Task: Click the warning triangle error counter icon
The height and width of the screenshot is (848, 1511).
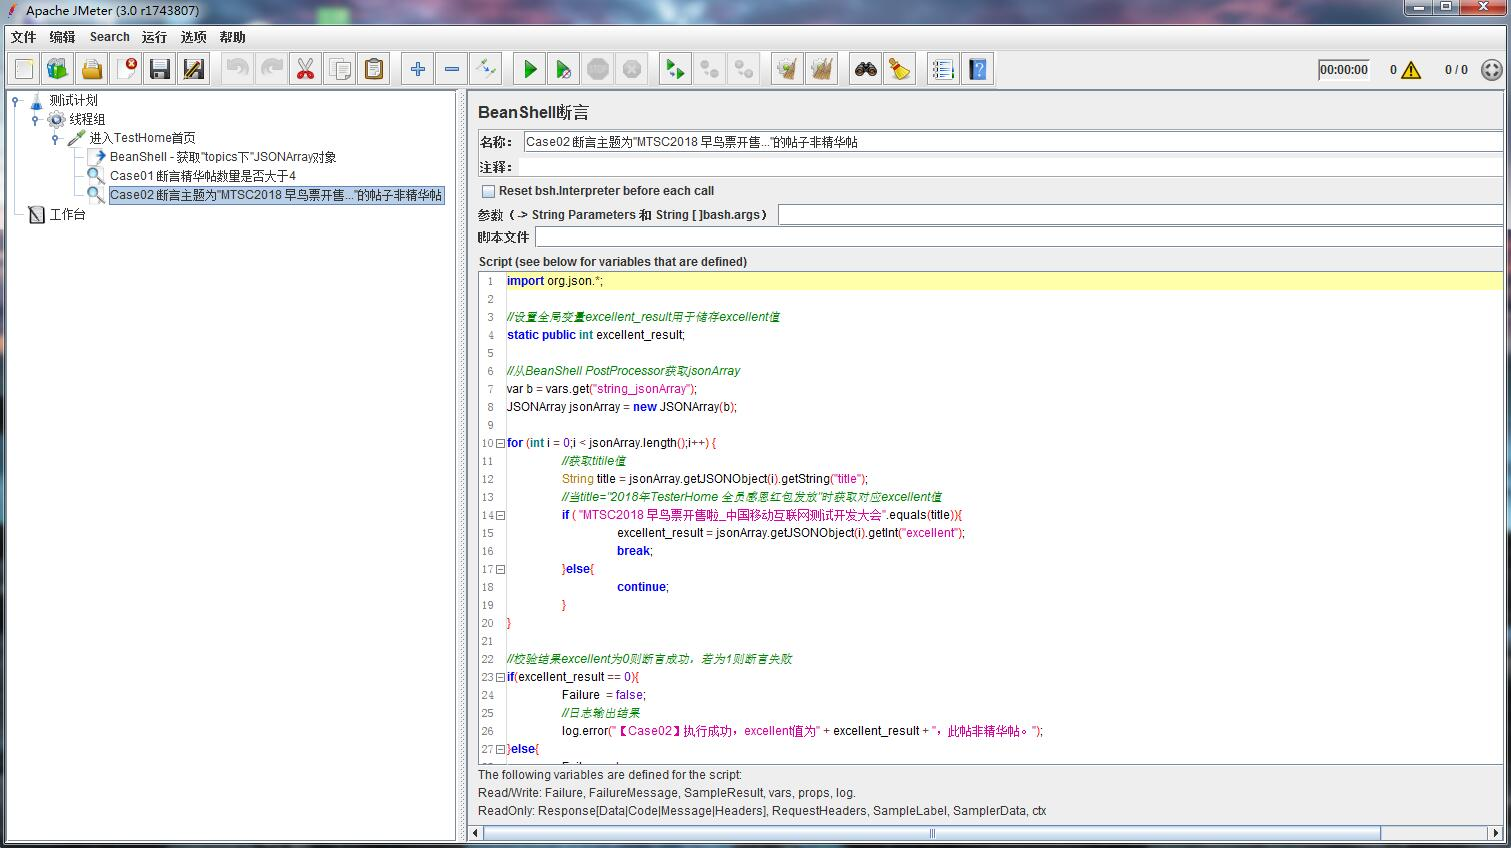Action: [1410, 70]
